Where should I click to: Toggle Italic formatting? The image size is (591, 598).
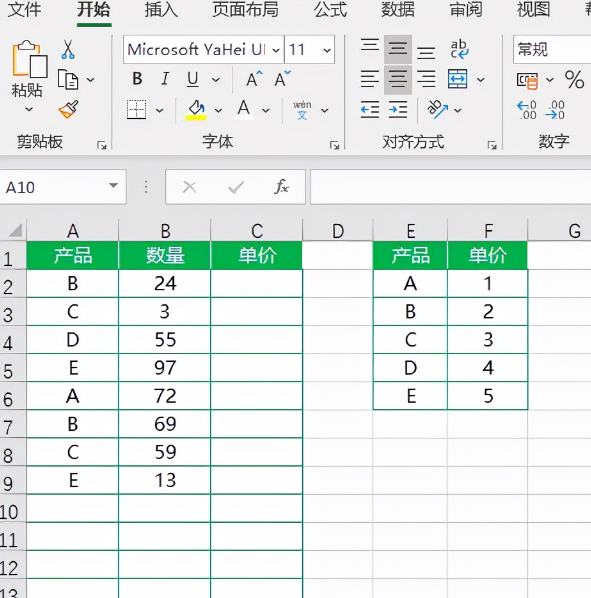pos(165,79)
